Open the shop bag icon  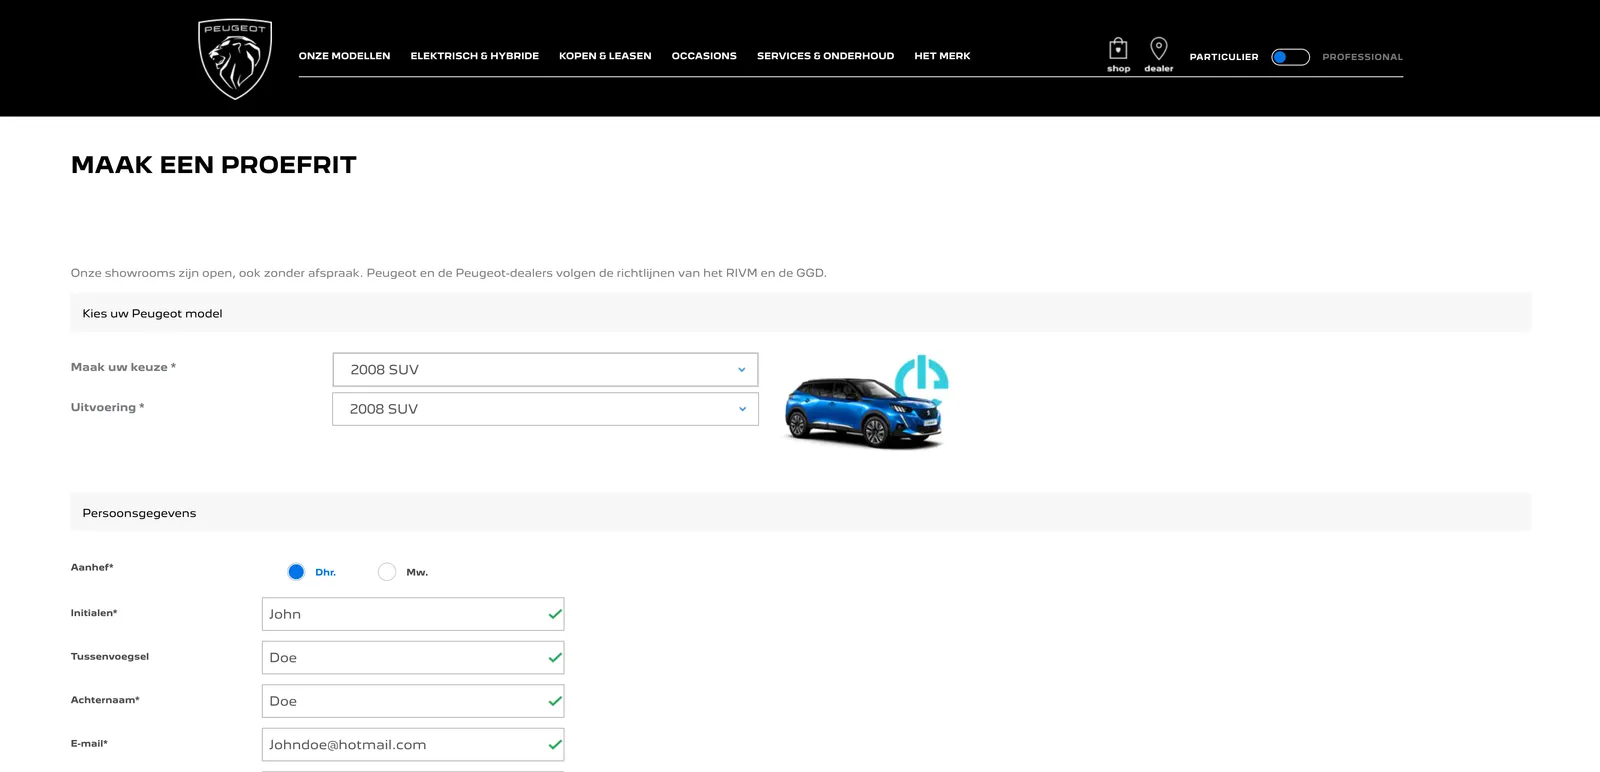pos(1118,49)
